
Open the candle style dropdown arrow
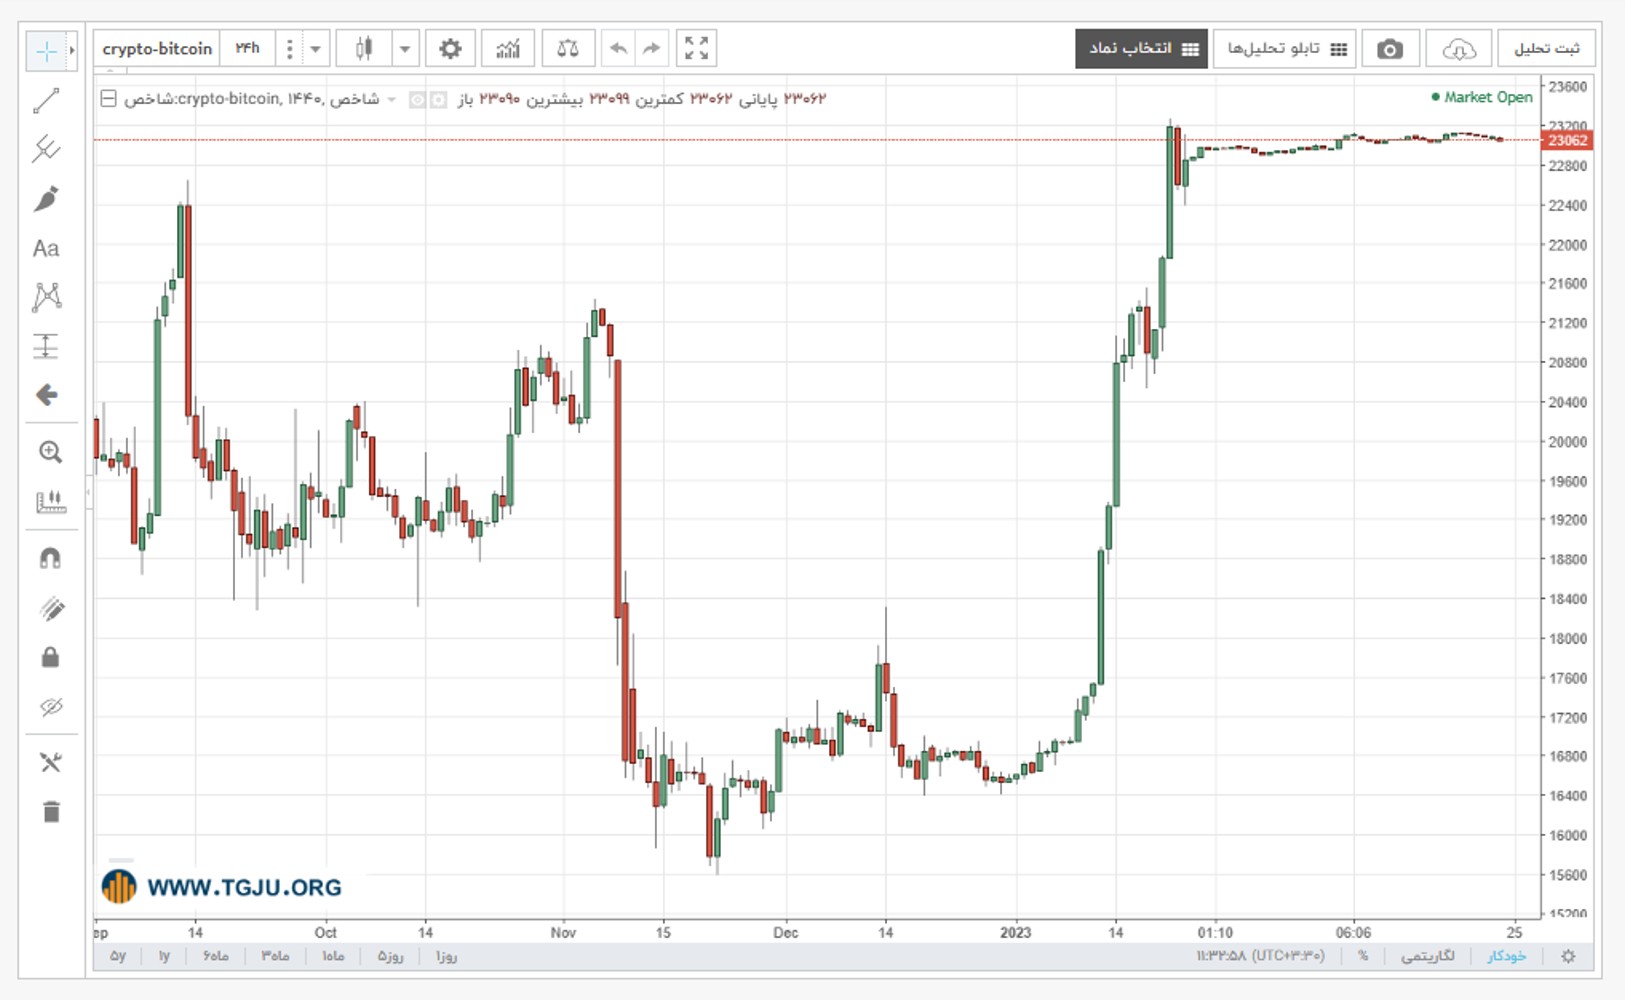(x=405, y=48)
